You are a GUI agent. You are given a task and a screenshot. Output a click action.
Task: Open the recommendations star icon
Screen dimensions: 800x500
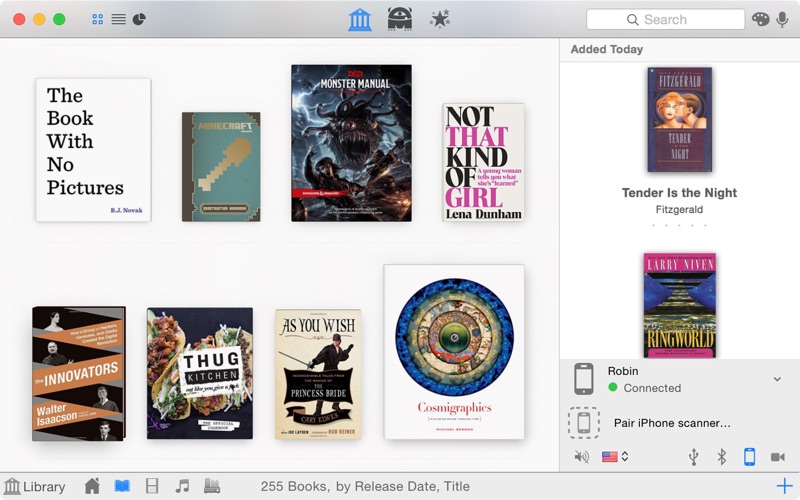click(439, 19)
